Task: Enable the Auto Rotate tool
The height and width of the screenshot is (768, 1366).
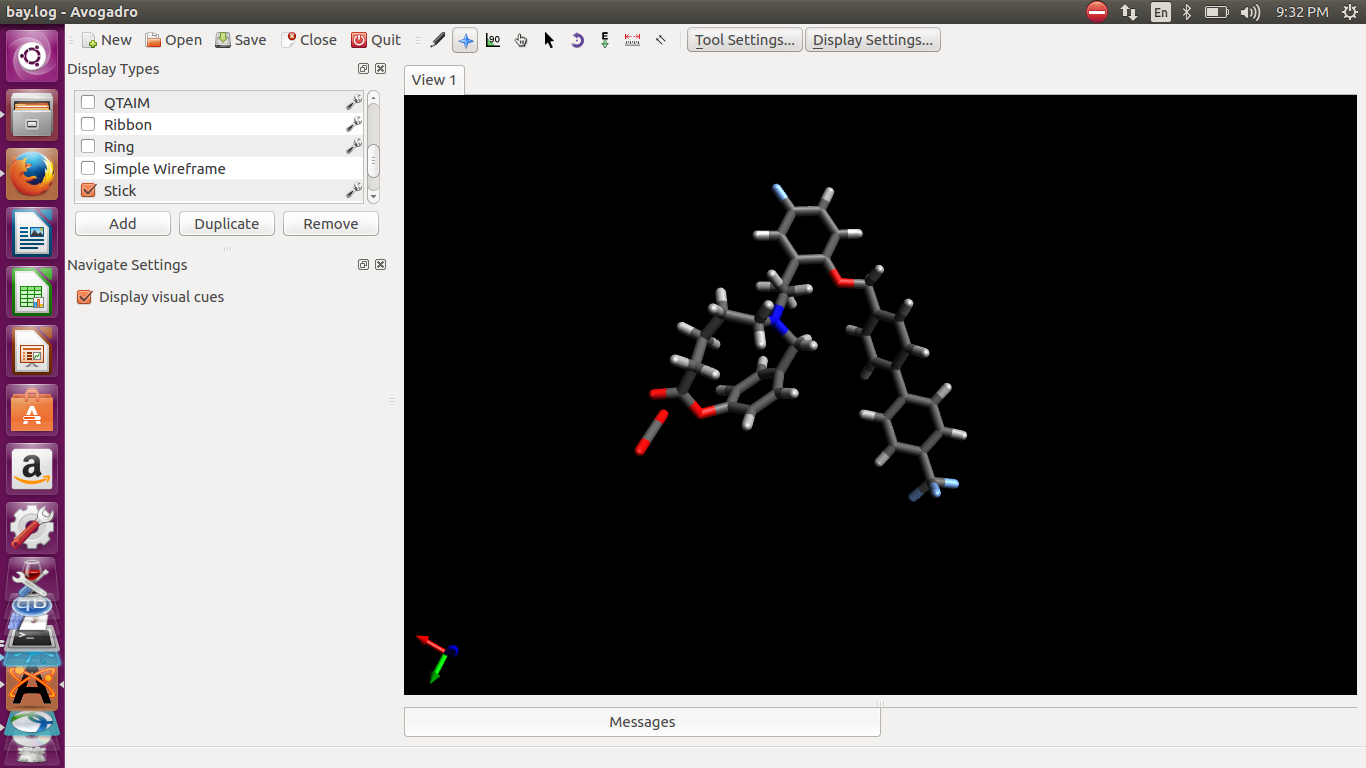Action: (x=577, y=40)
